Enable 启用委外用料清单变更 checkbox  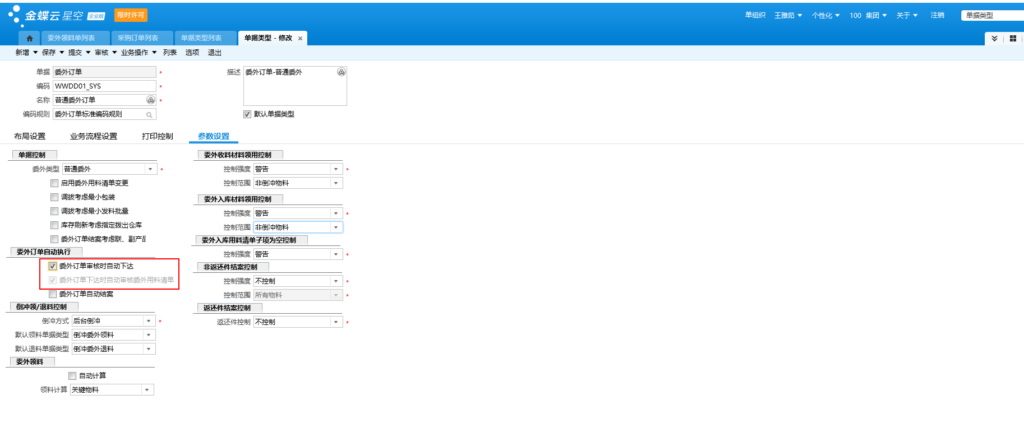pyautogui.click(x=53, y=183)
